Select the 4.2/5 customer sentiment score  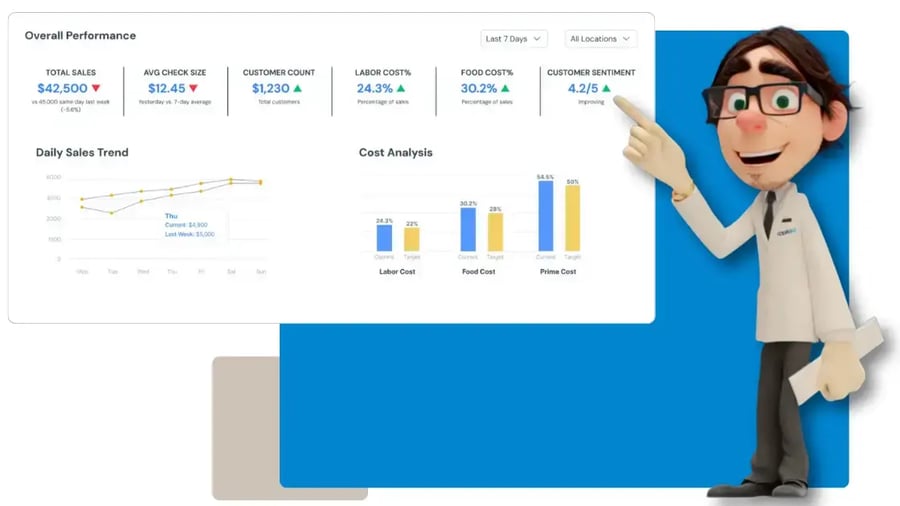582,88
